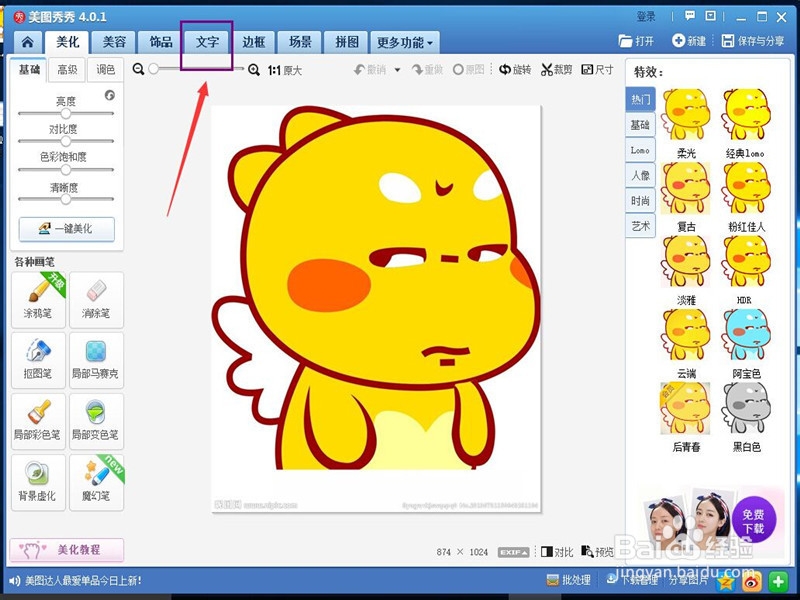The width and height of the screenshot is (800, 600).
Task: Reset adjustments with the circular arrow icon
Action: (110, 95)
